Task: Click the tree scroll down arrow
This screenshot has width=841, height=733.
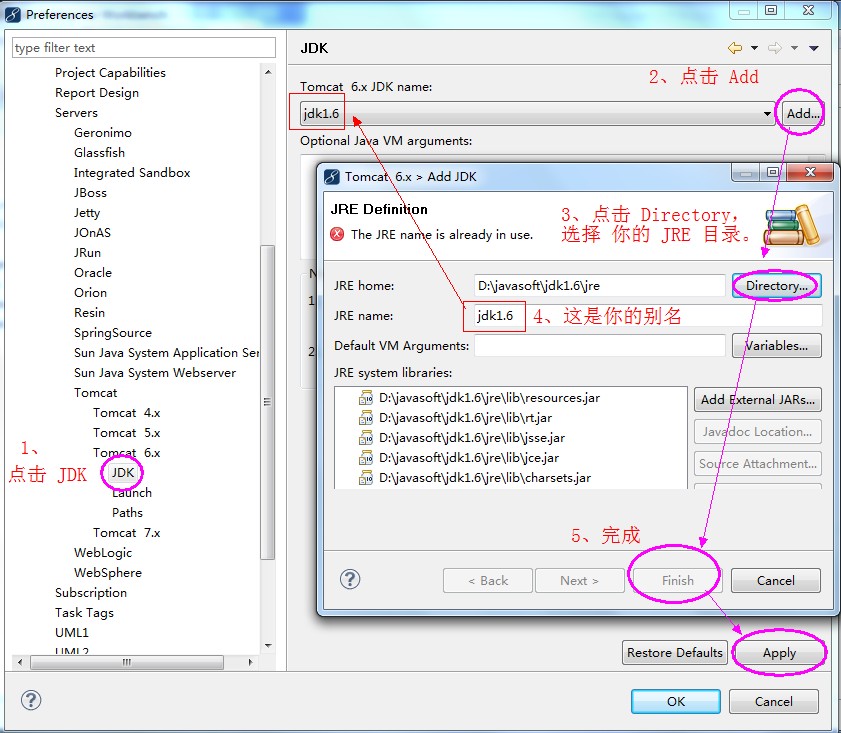Action: tap(268, 646)
